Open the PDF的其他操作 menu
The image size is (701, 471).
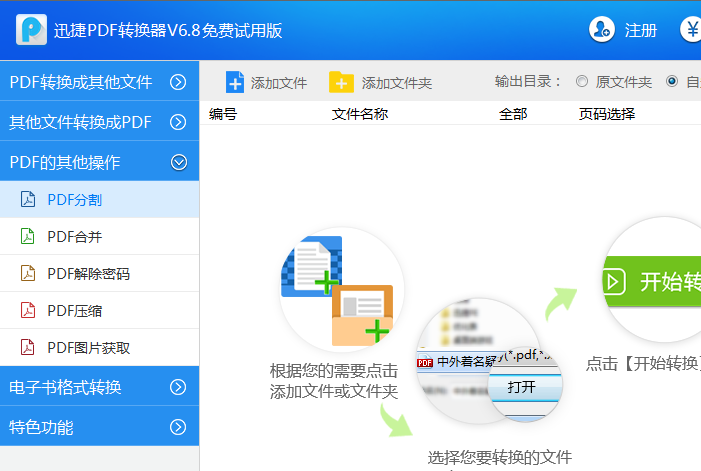point(99,162)
